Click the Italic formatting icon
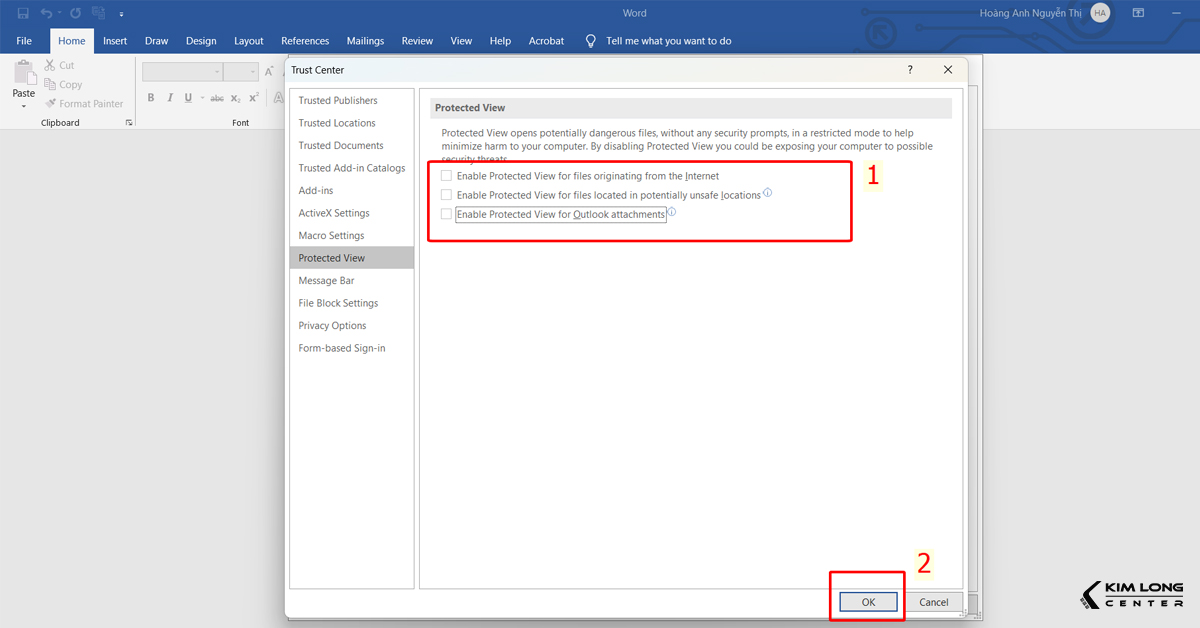Image resolution: width=1200 pixels, height=628 pixels. pyautogui.click(x=170, y=98)
